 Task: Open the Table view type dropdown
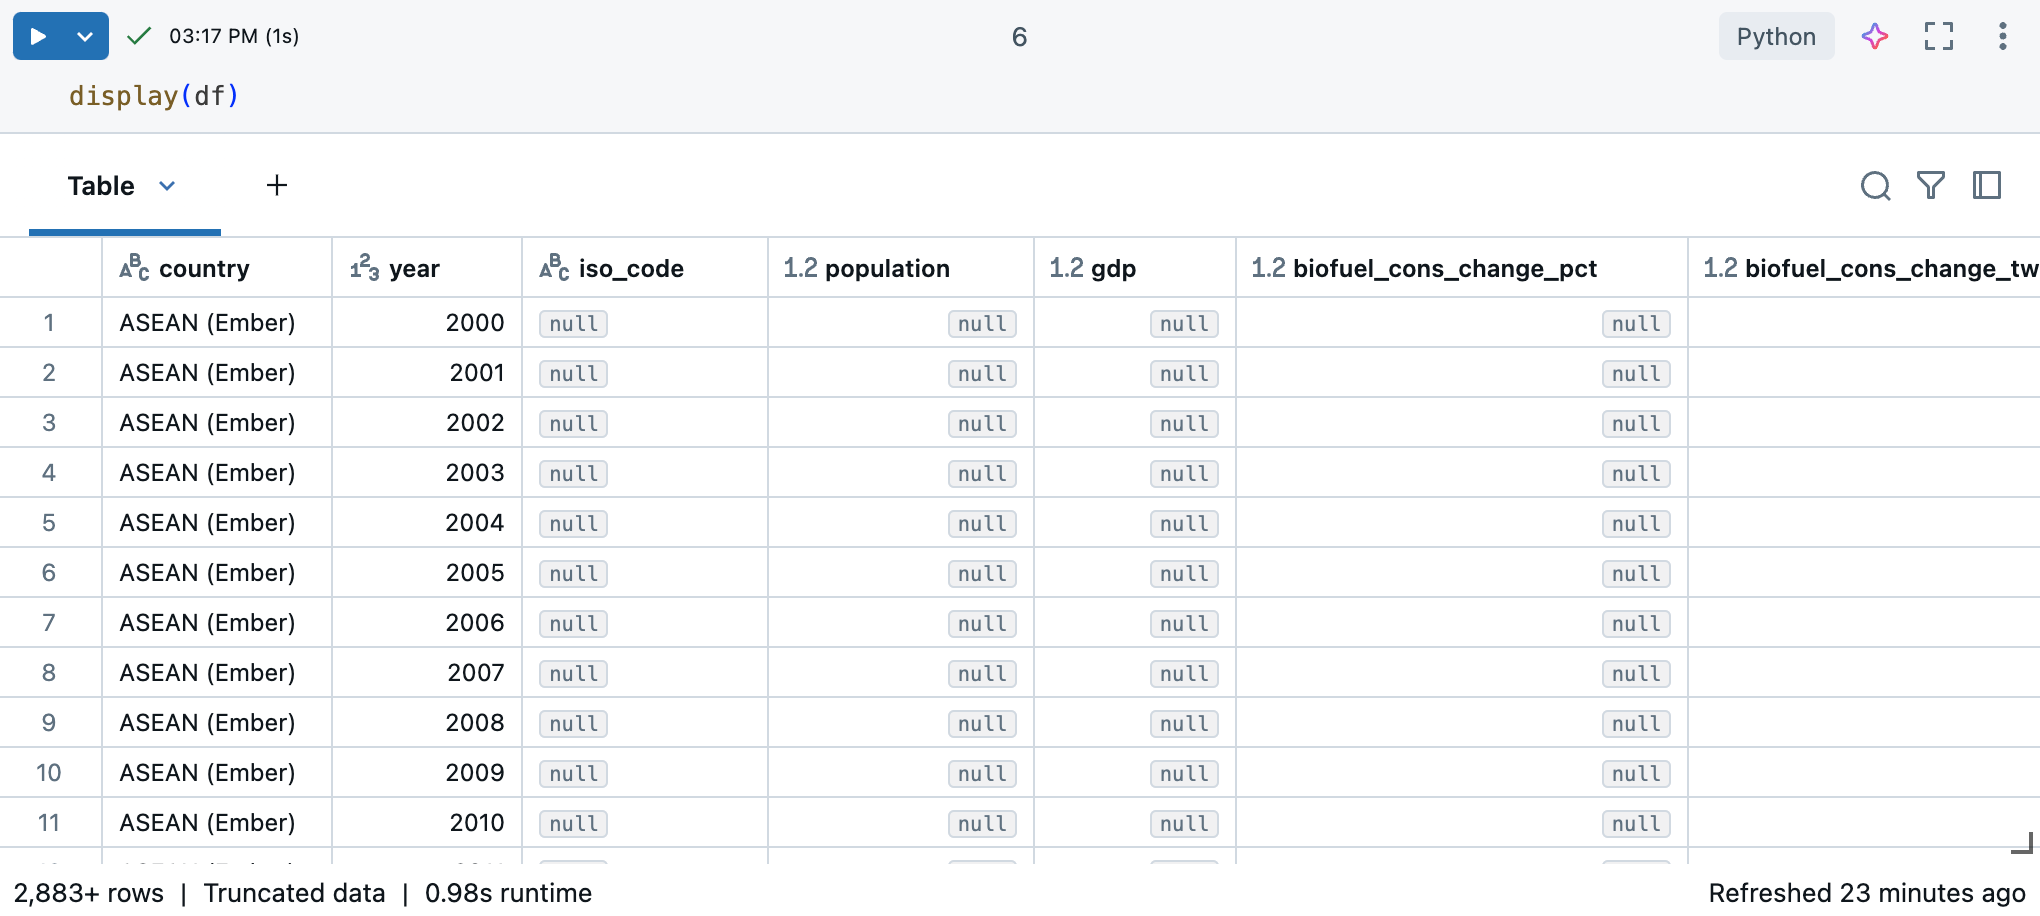click(167, 186)
